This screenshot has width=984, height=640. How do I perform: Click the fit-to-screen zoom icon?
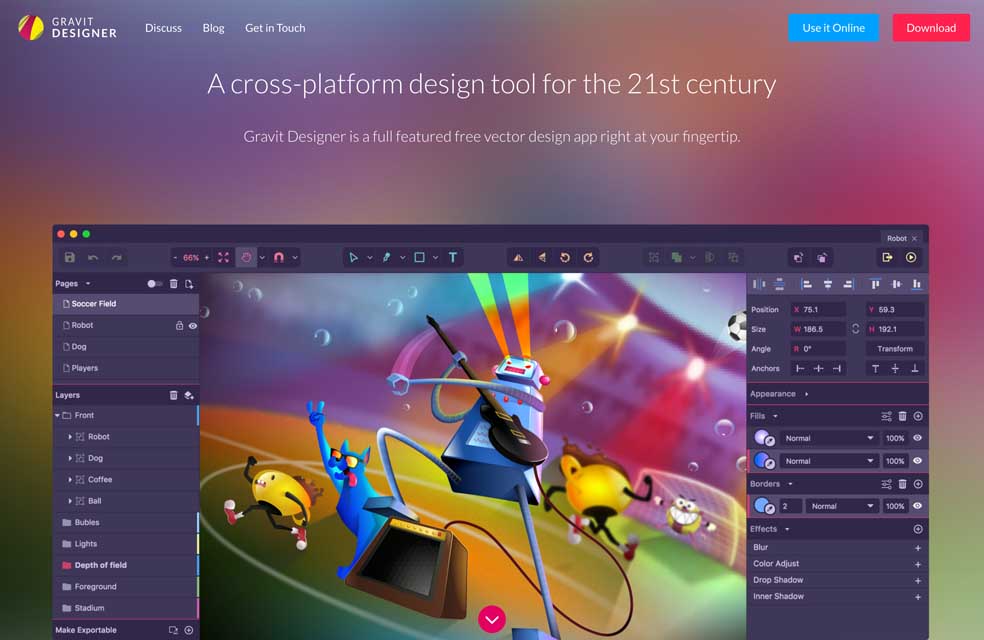click(x=223, y=257)
